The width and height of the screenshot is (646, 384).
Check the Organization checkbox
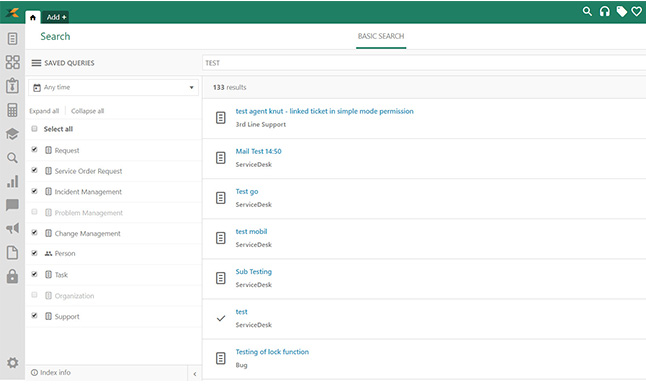[35, 295]
